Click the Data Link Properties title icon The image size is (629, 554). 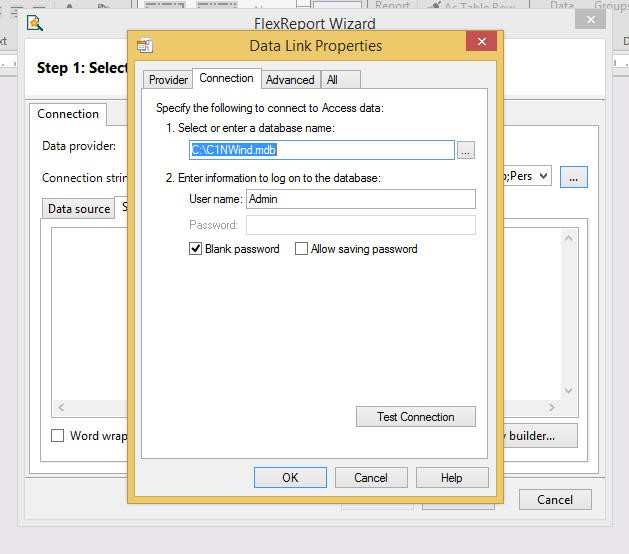pyautogui.click(x=145, y=45)
